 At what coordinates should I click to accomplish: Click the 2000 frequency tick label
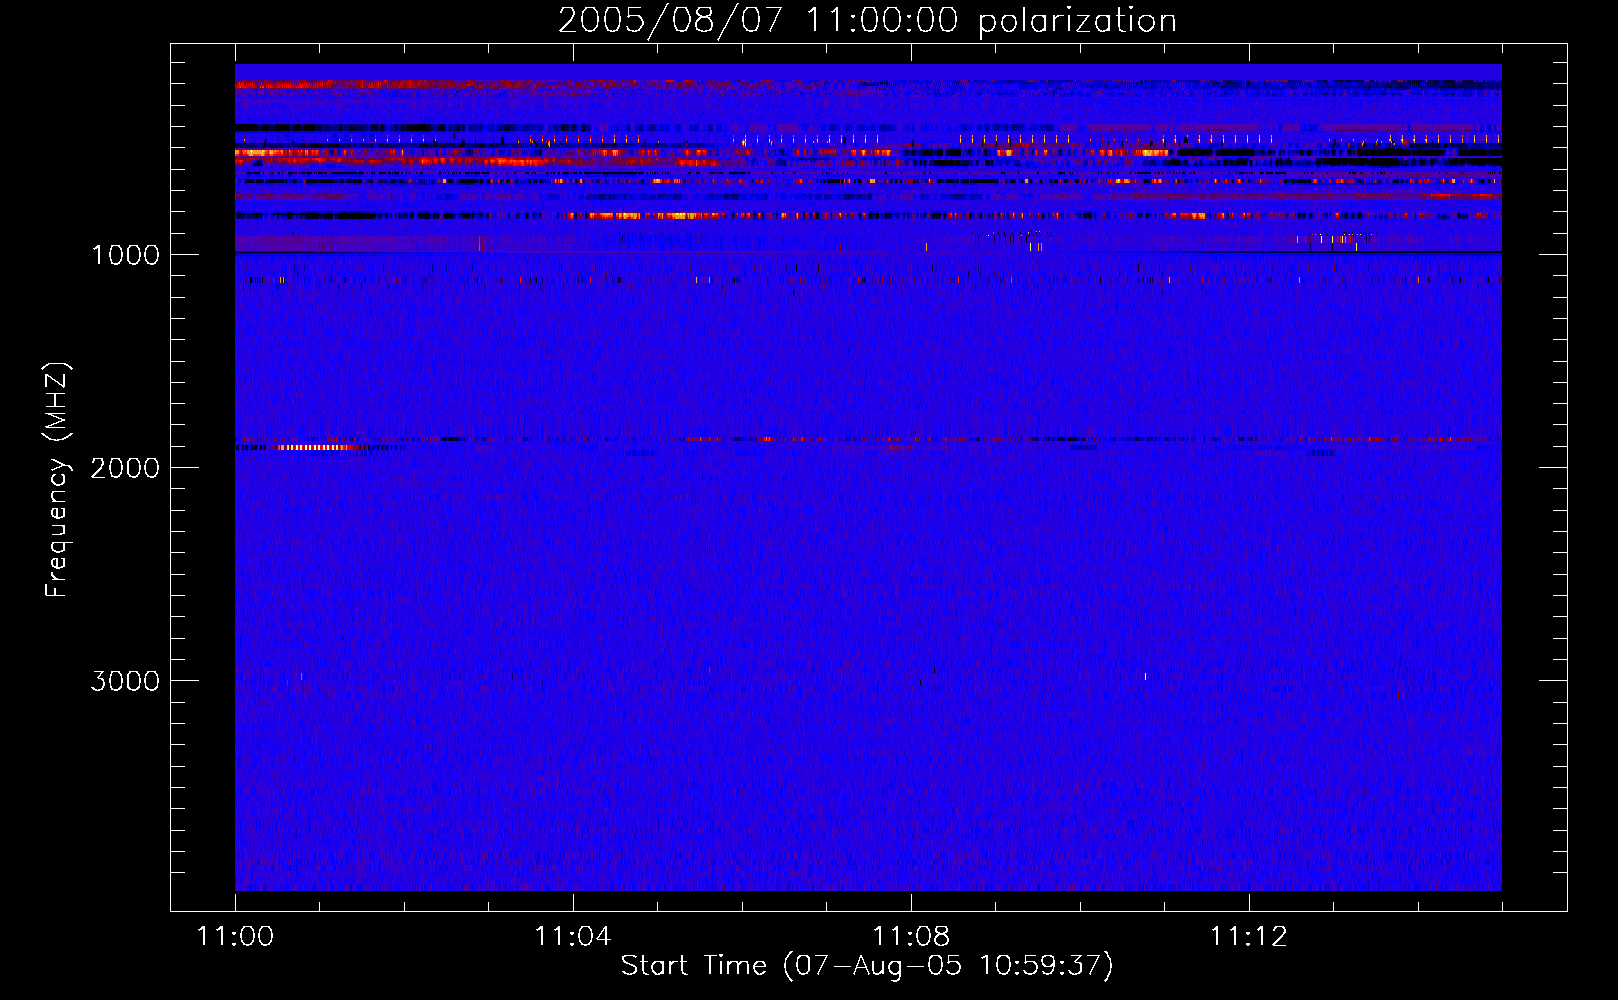coord(125,468)
